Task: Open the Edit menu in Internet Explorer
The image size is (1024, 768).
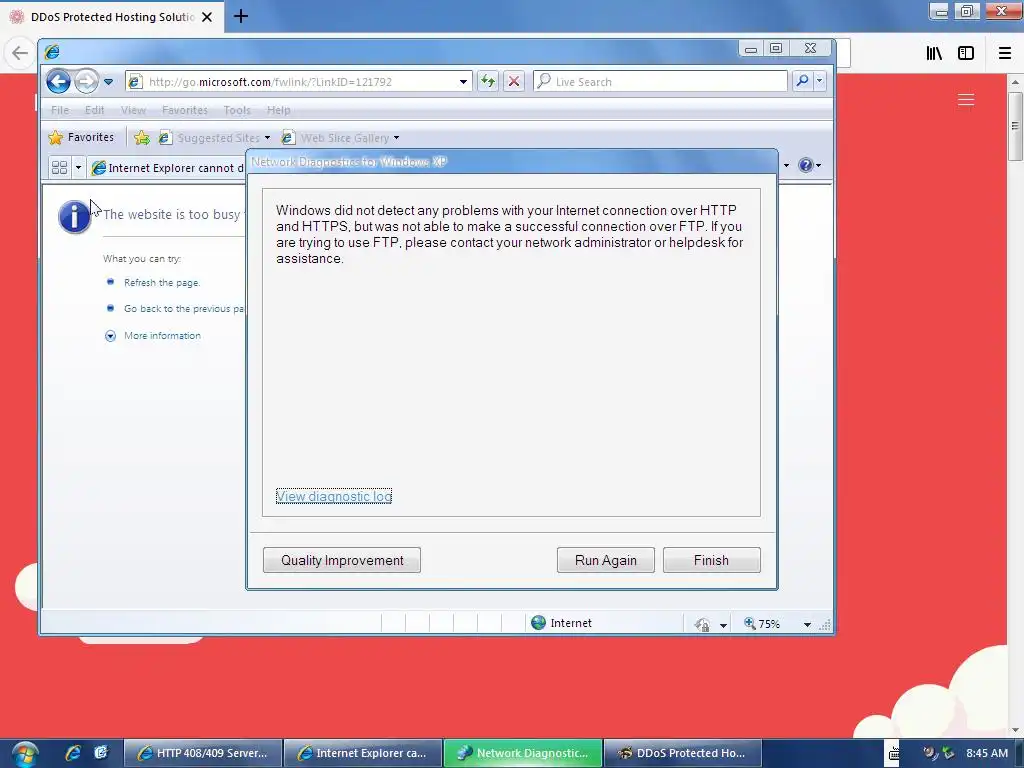Action: pyautogui.click(x=94, y=110)
